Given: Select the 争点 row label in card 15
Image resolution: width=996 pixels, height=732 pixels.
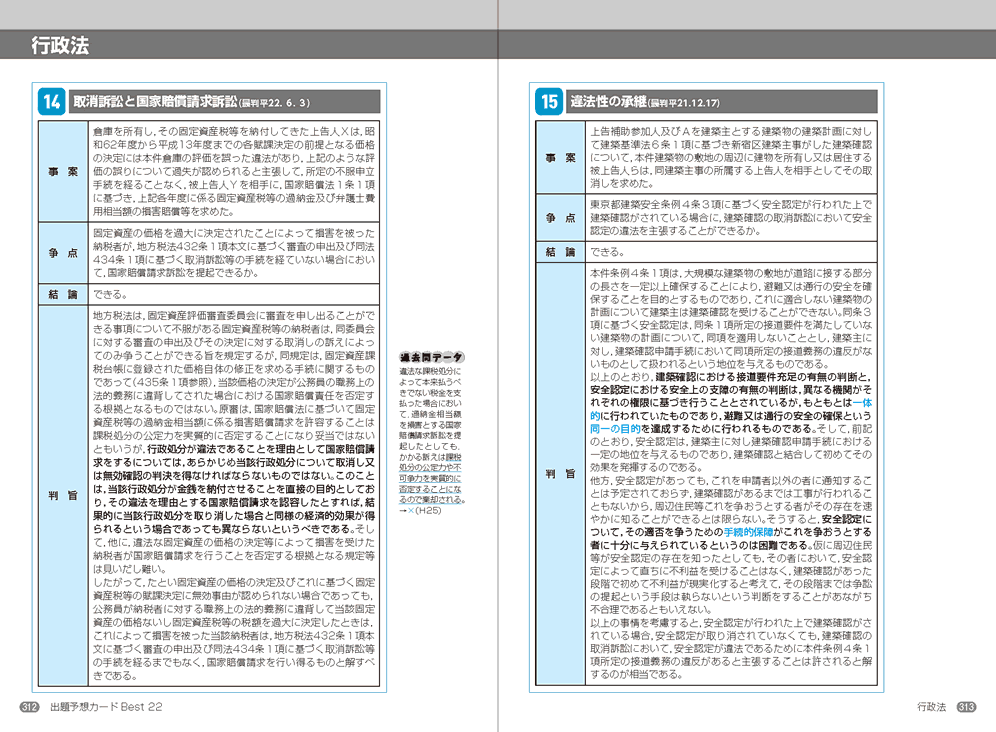Looking at the screenshot, I should [560, 218].
